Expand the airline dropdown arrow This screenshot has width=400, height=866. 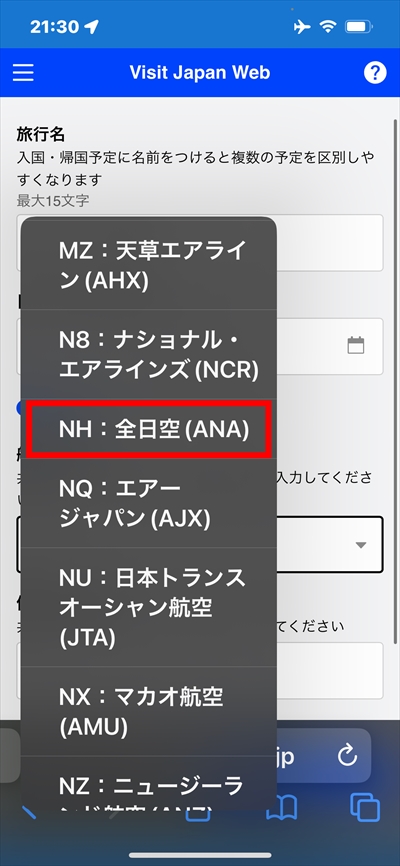click(x=361, y=545)
